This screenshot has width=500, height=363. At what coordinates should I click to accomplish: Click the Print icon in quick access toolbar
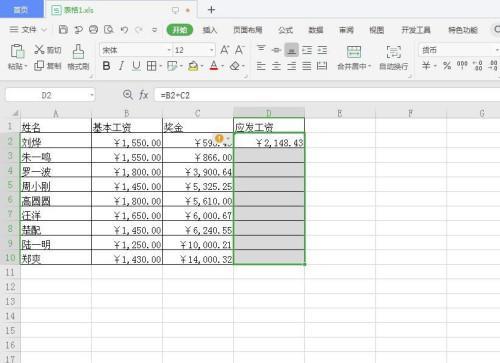click(x=93, y=30)
